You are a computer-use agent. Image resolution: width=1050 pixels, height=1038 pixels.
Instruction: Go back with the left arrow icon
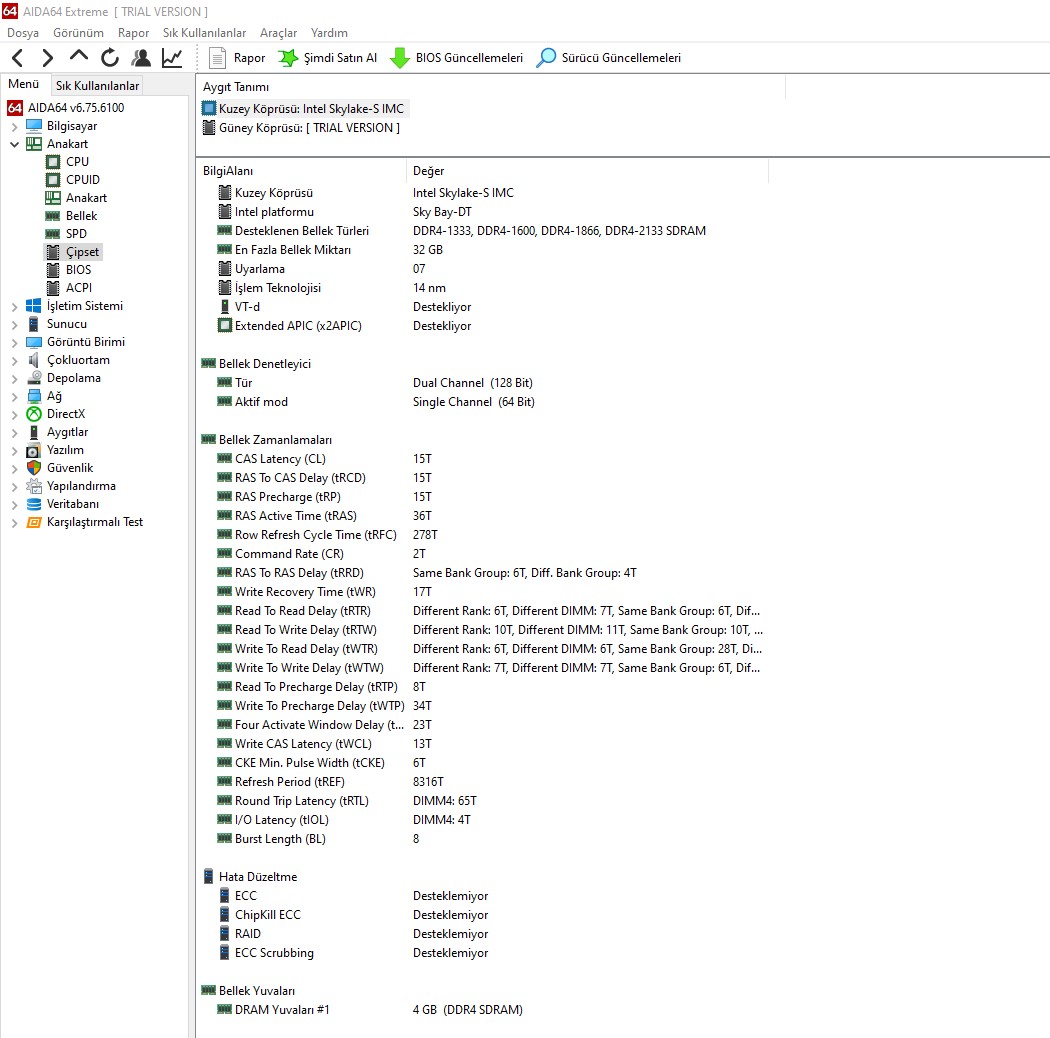pos(18,58)
